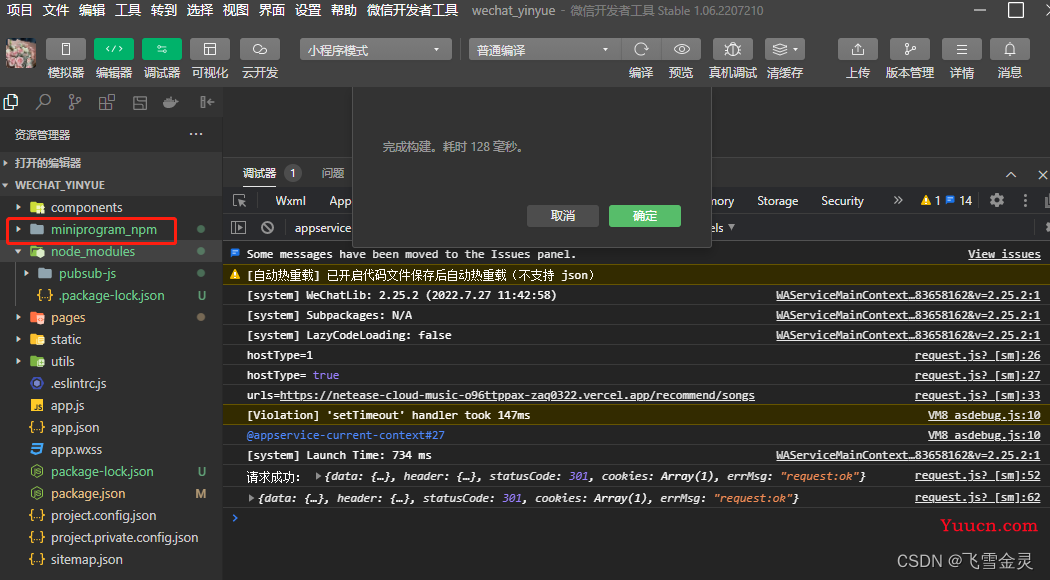Open the 项目 menu

[19, 10]
